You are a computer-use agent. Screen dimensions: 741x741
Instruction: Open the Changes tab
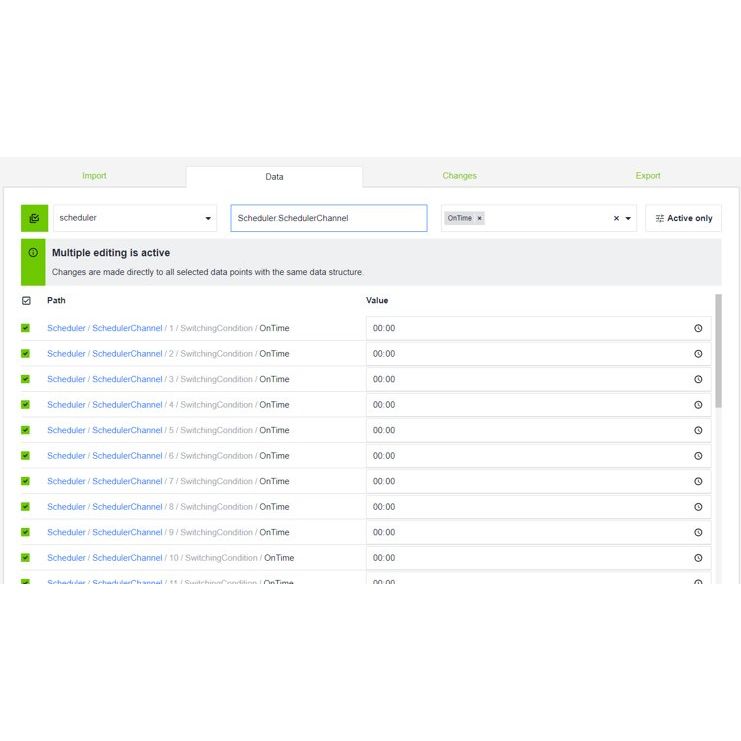pyautogui.click(x=459, y=176)
